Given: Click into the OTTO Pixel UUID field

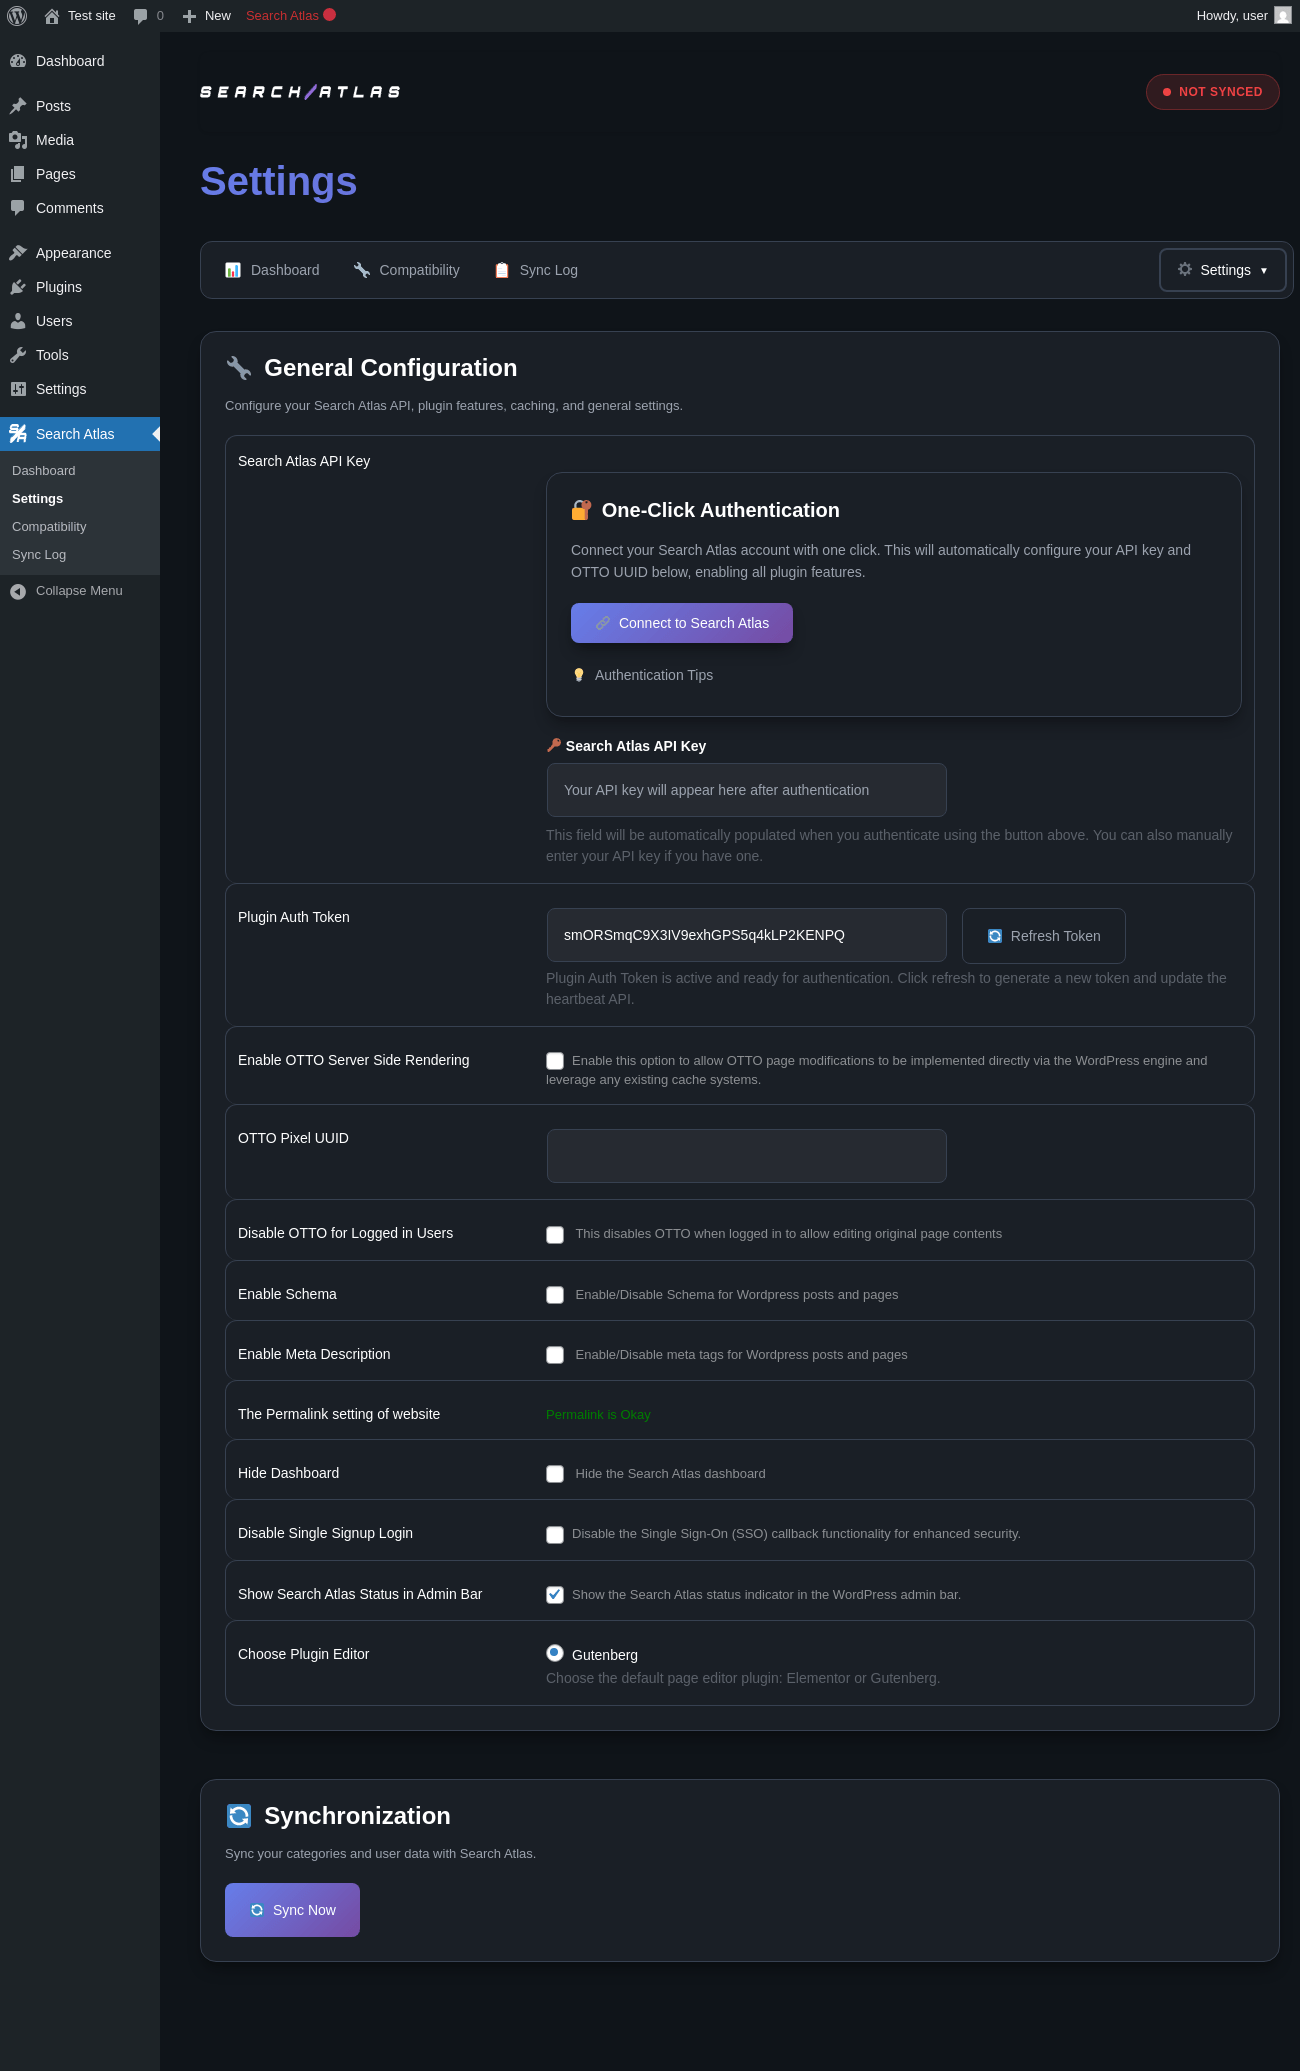Looking at the screenshot, I should pyautogui.click(x=747, y=1156).
